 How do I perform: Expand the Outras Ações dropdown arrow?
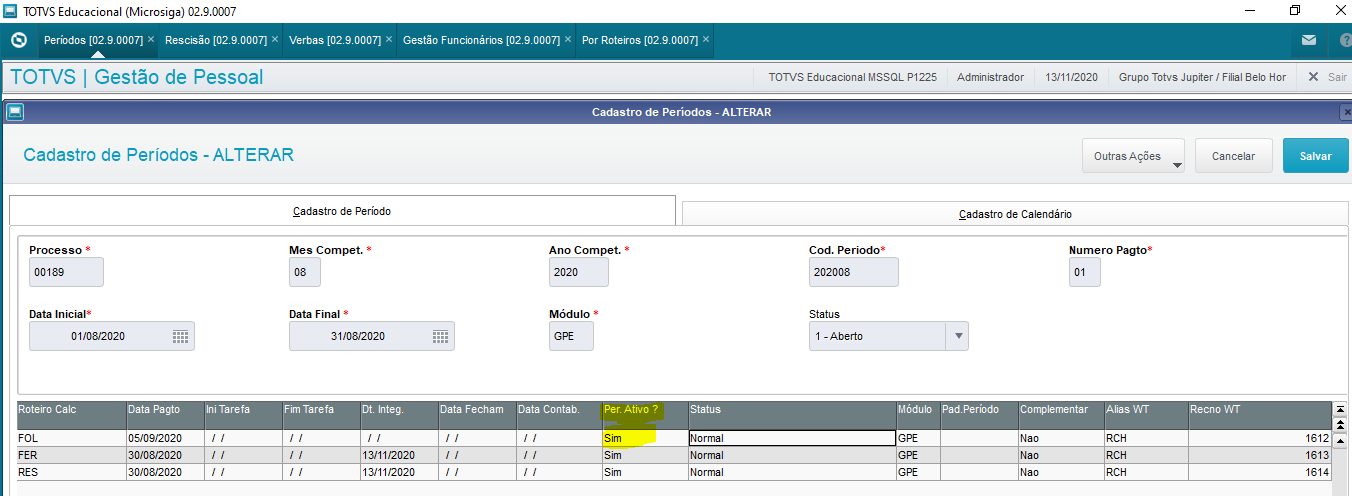[1177, 165]
